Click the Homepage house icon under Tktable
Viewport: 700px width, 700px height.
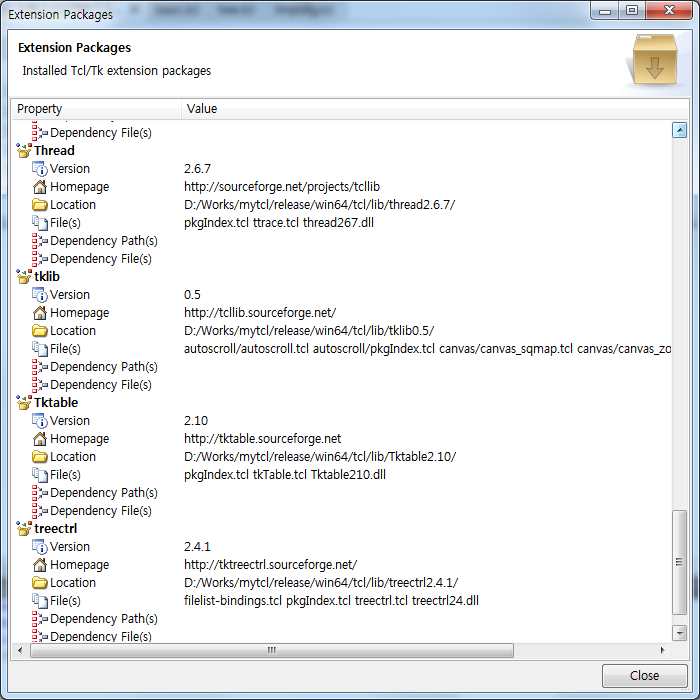(x=40, y=438)
